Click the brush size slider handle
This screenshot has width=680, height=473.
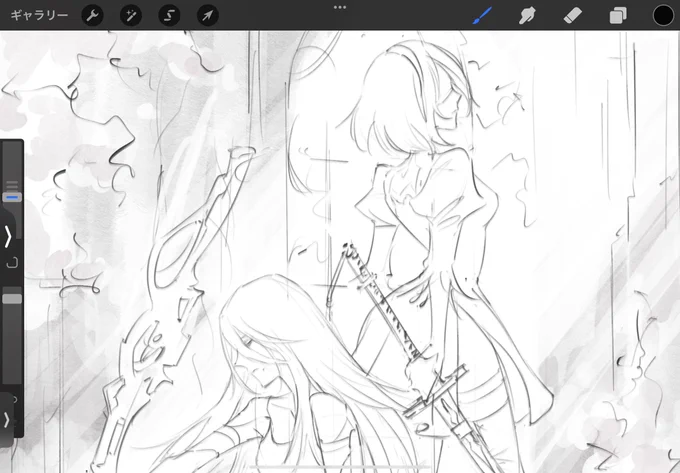pos(12,197)
